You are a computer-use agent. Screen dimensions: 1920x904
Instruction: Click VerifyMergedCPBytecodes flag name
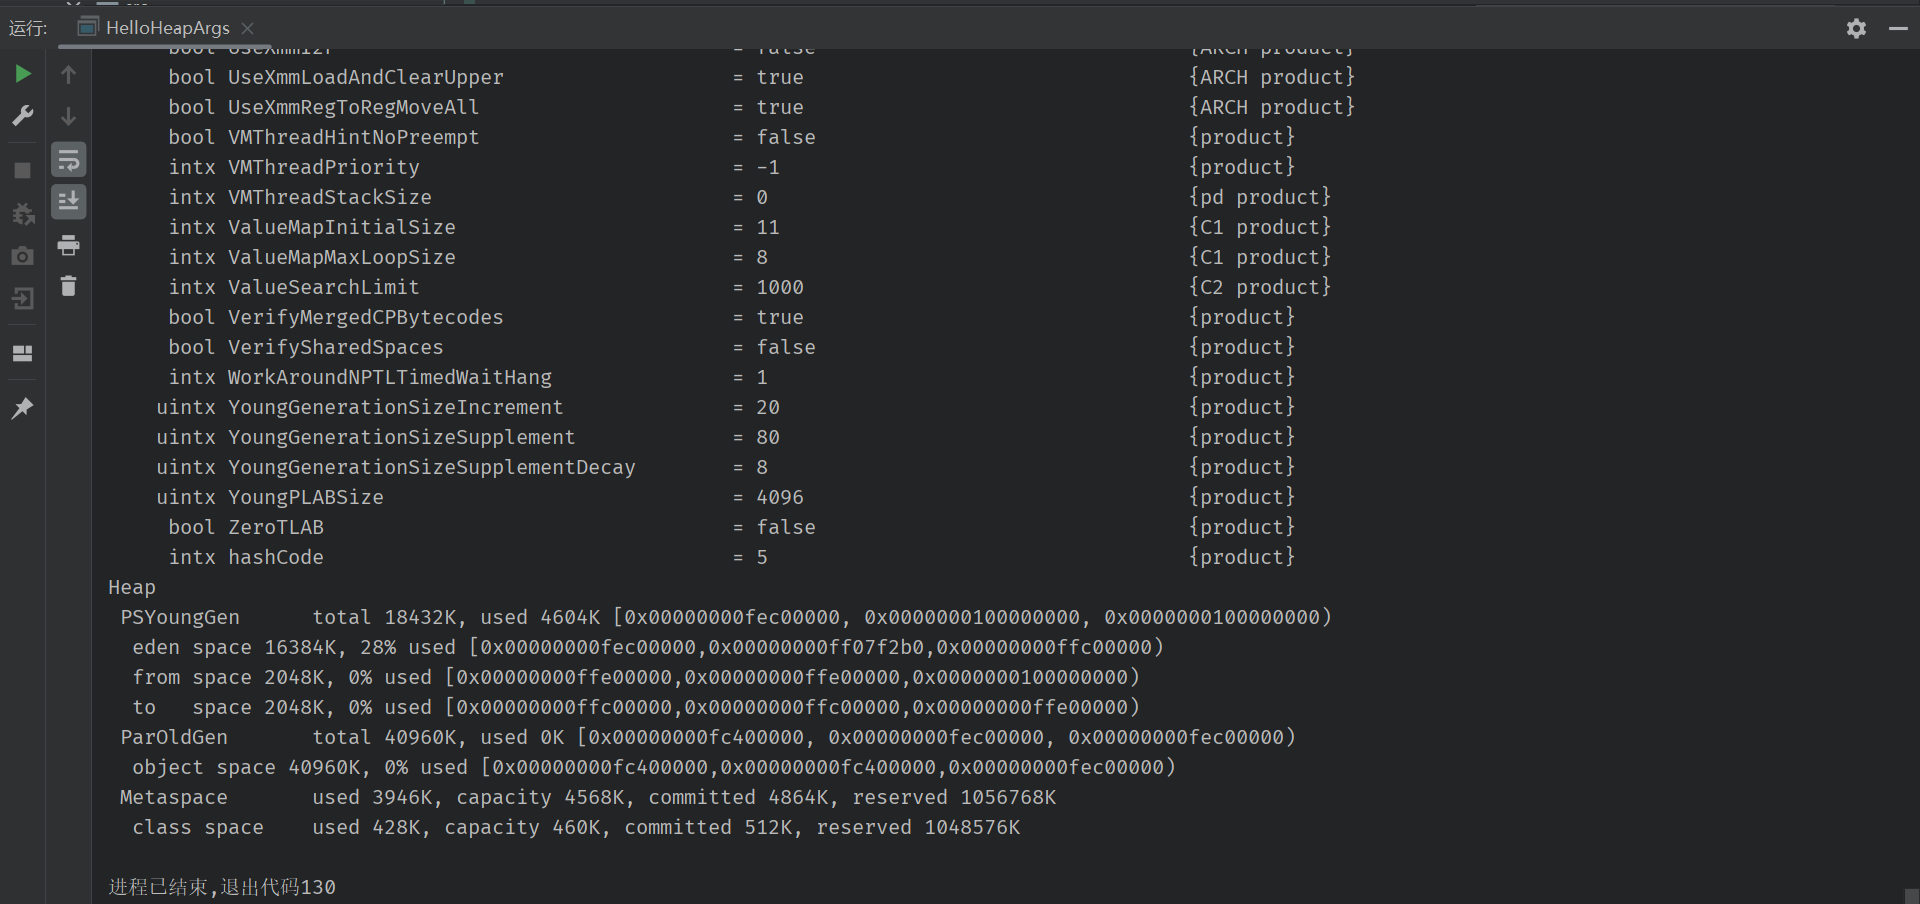point(366,317)
